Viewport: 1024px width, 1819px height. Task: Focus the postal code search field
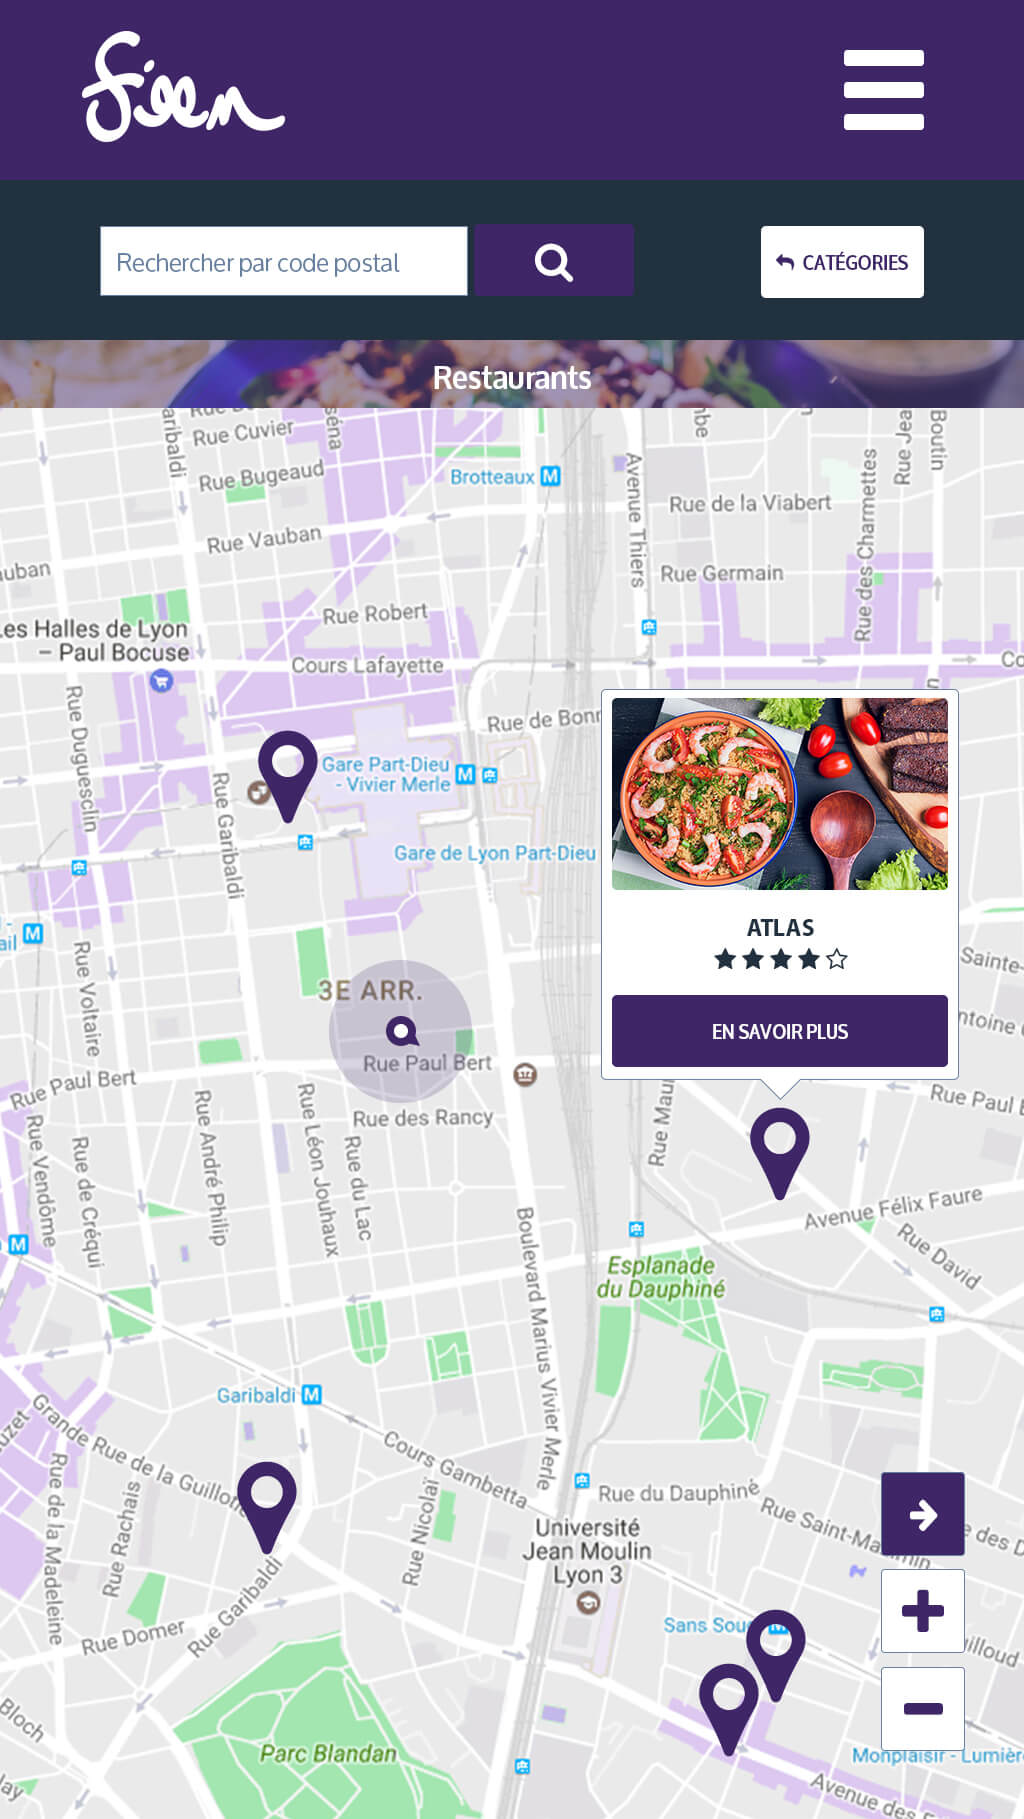[x=284, y=261]
